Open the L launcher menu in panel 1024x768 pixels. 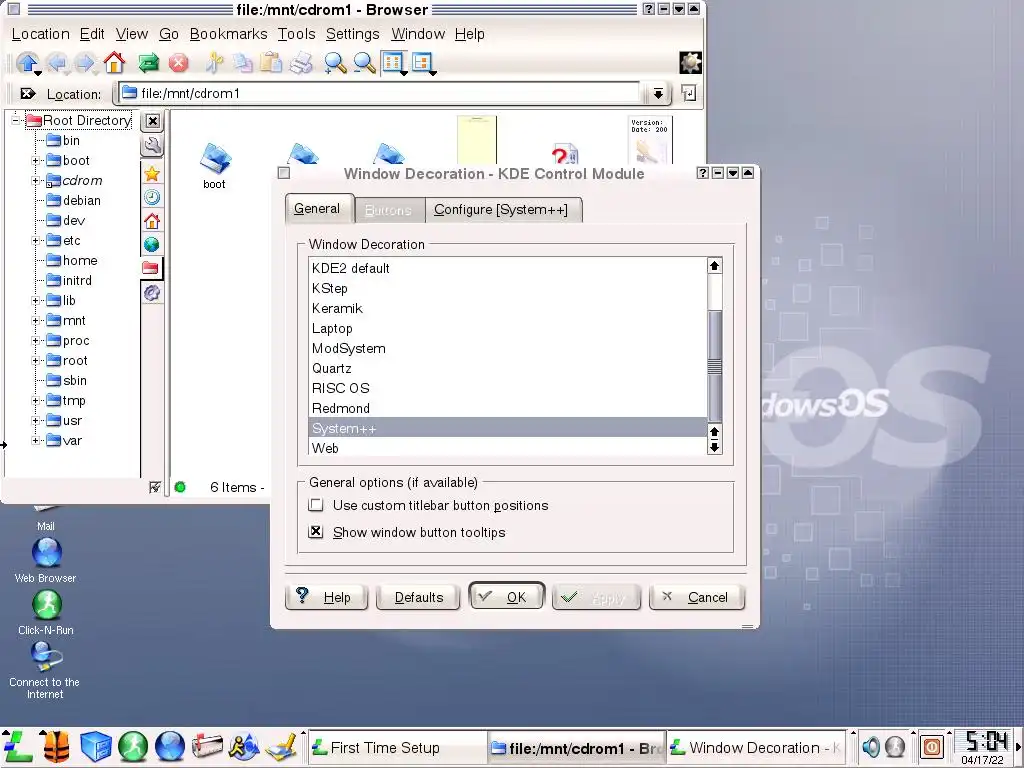[18, 746]
